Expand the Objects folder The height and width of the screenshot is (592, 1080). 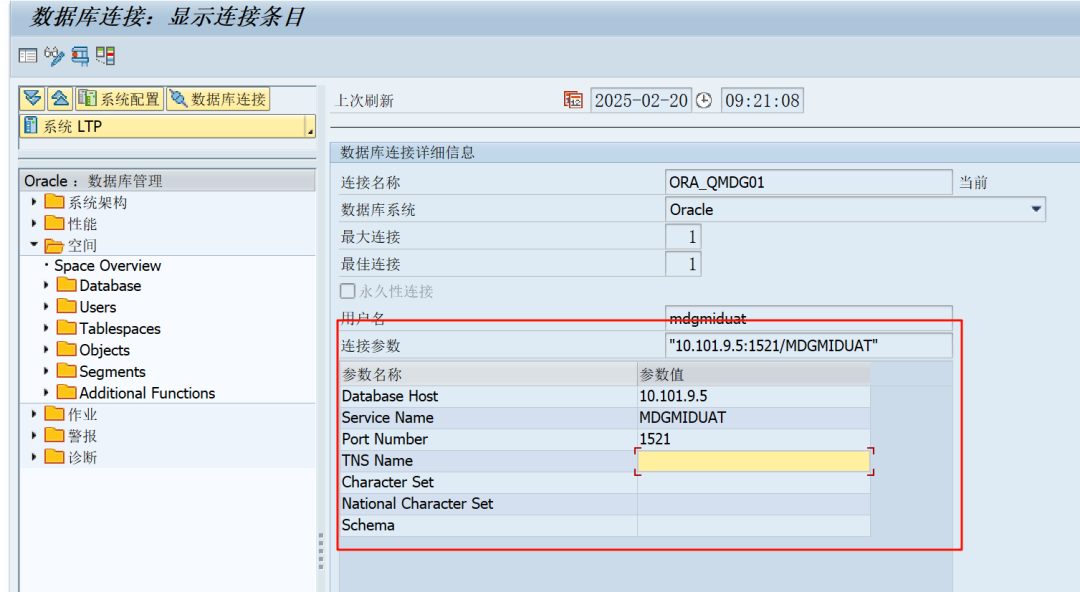point(46,349)
